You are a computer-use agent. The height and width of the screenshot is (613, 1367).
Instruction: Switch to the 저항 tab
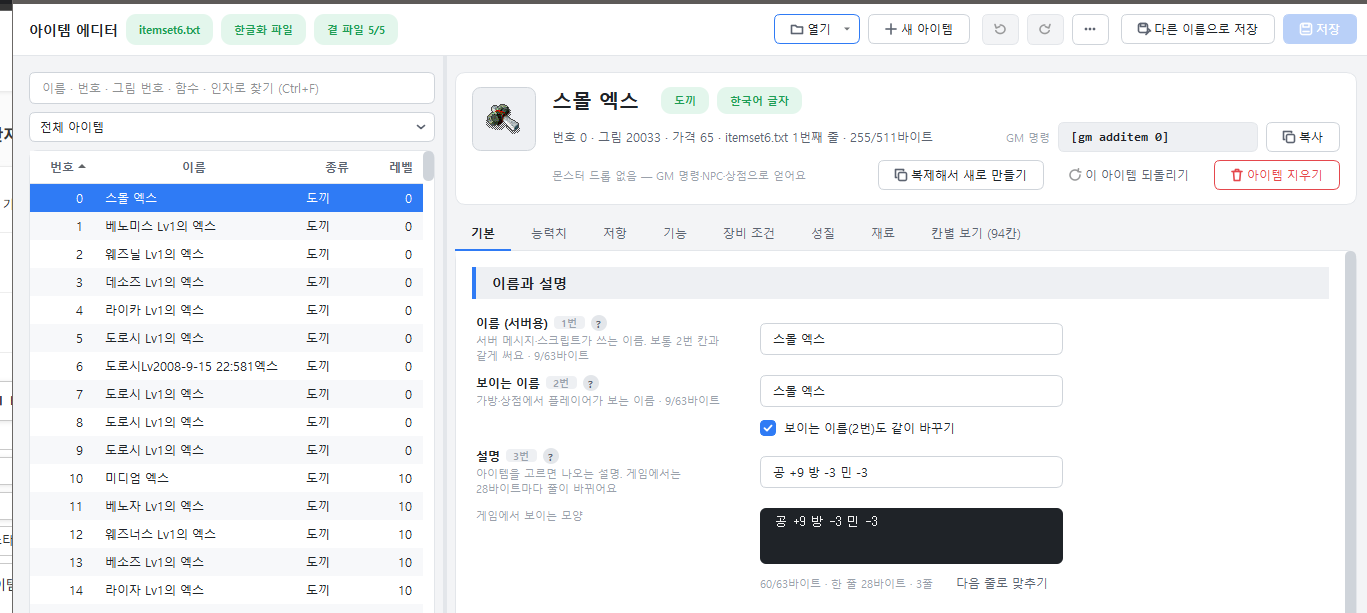coord(614,233)
